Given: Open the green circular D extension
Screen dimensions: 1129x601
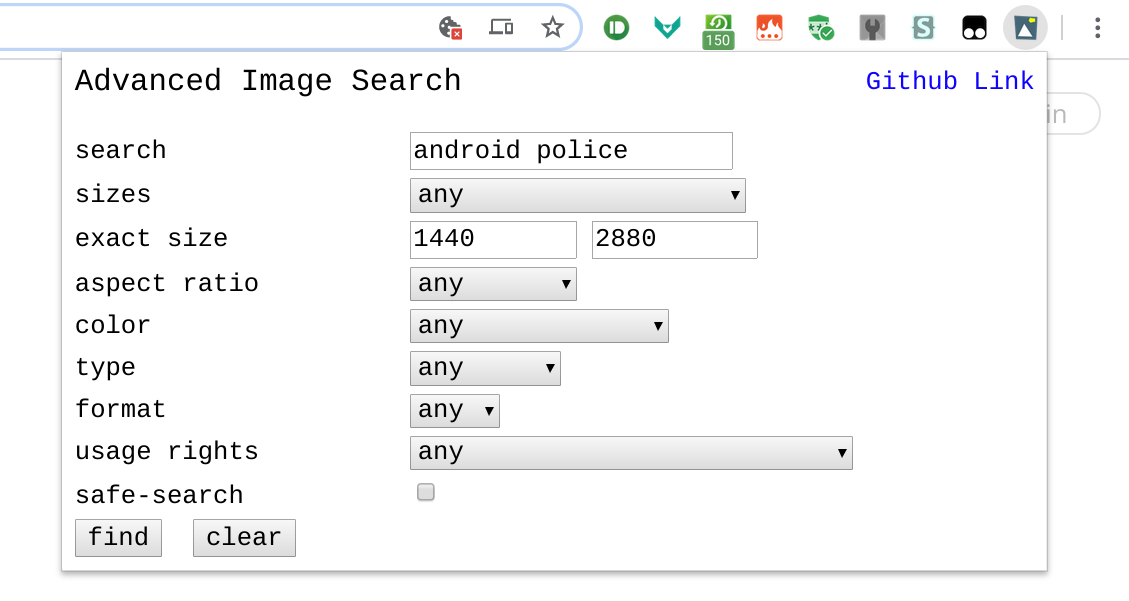Looking at the screenshot, I should (x=616, y=28).
